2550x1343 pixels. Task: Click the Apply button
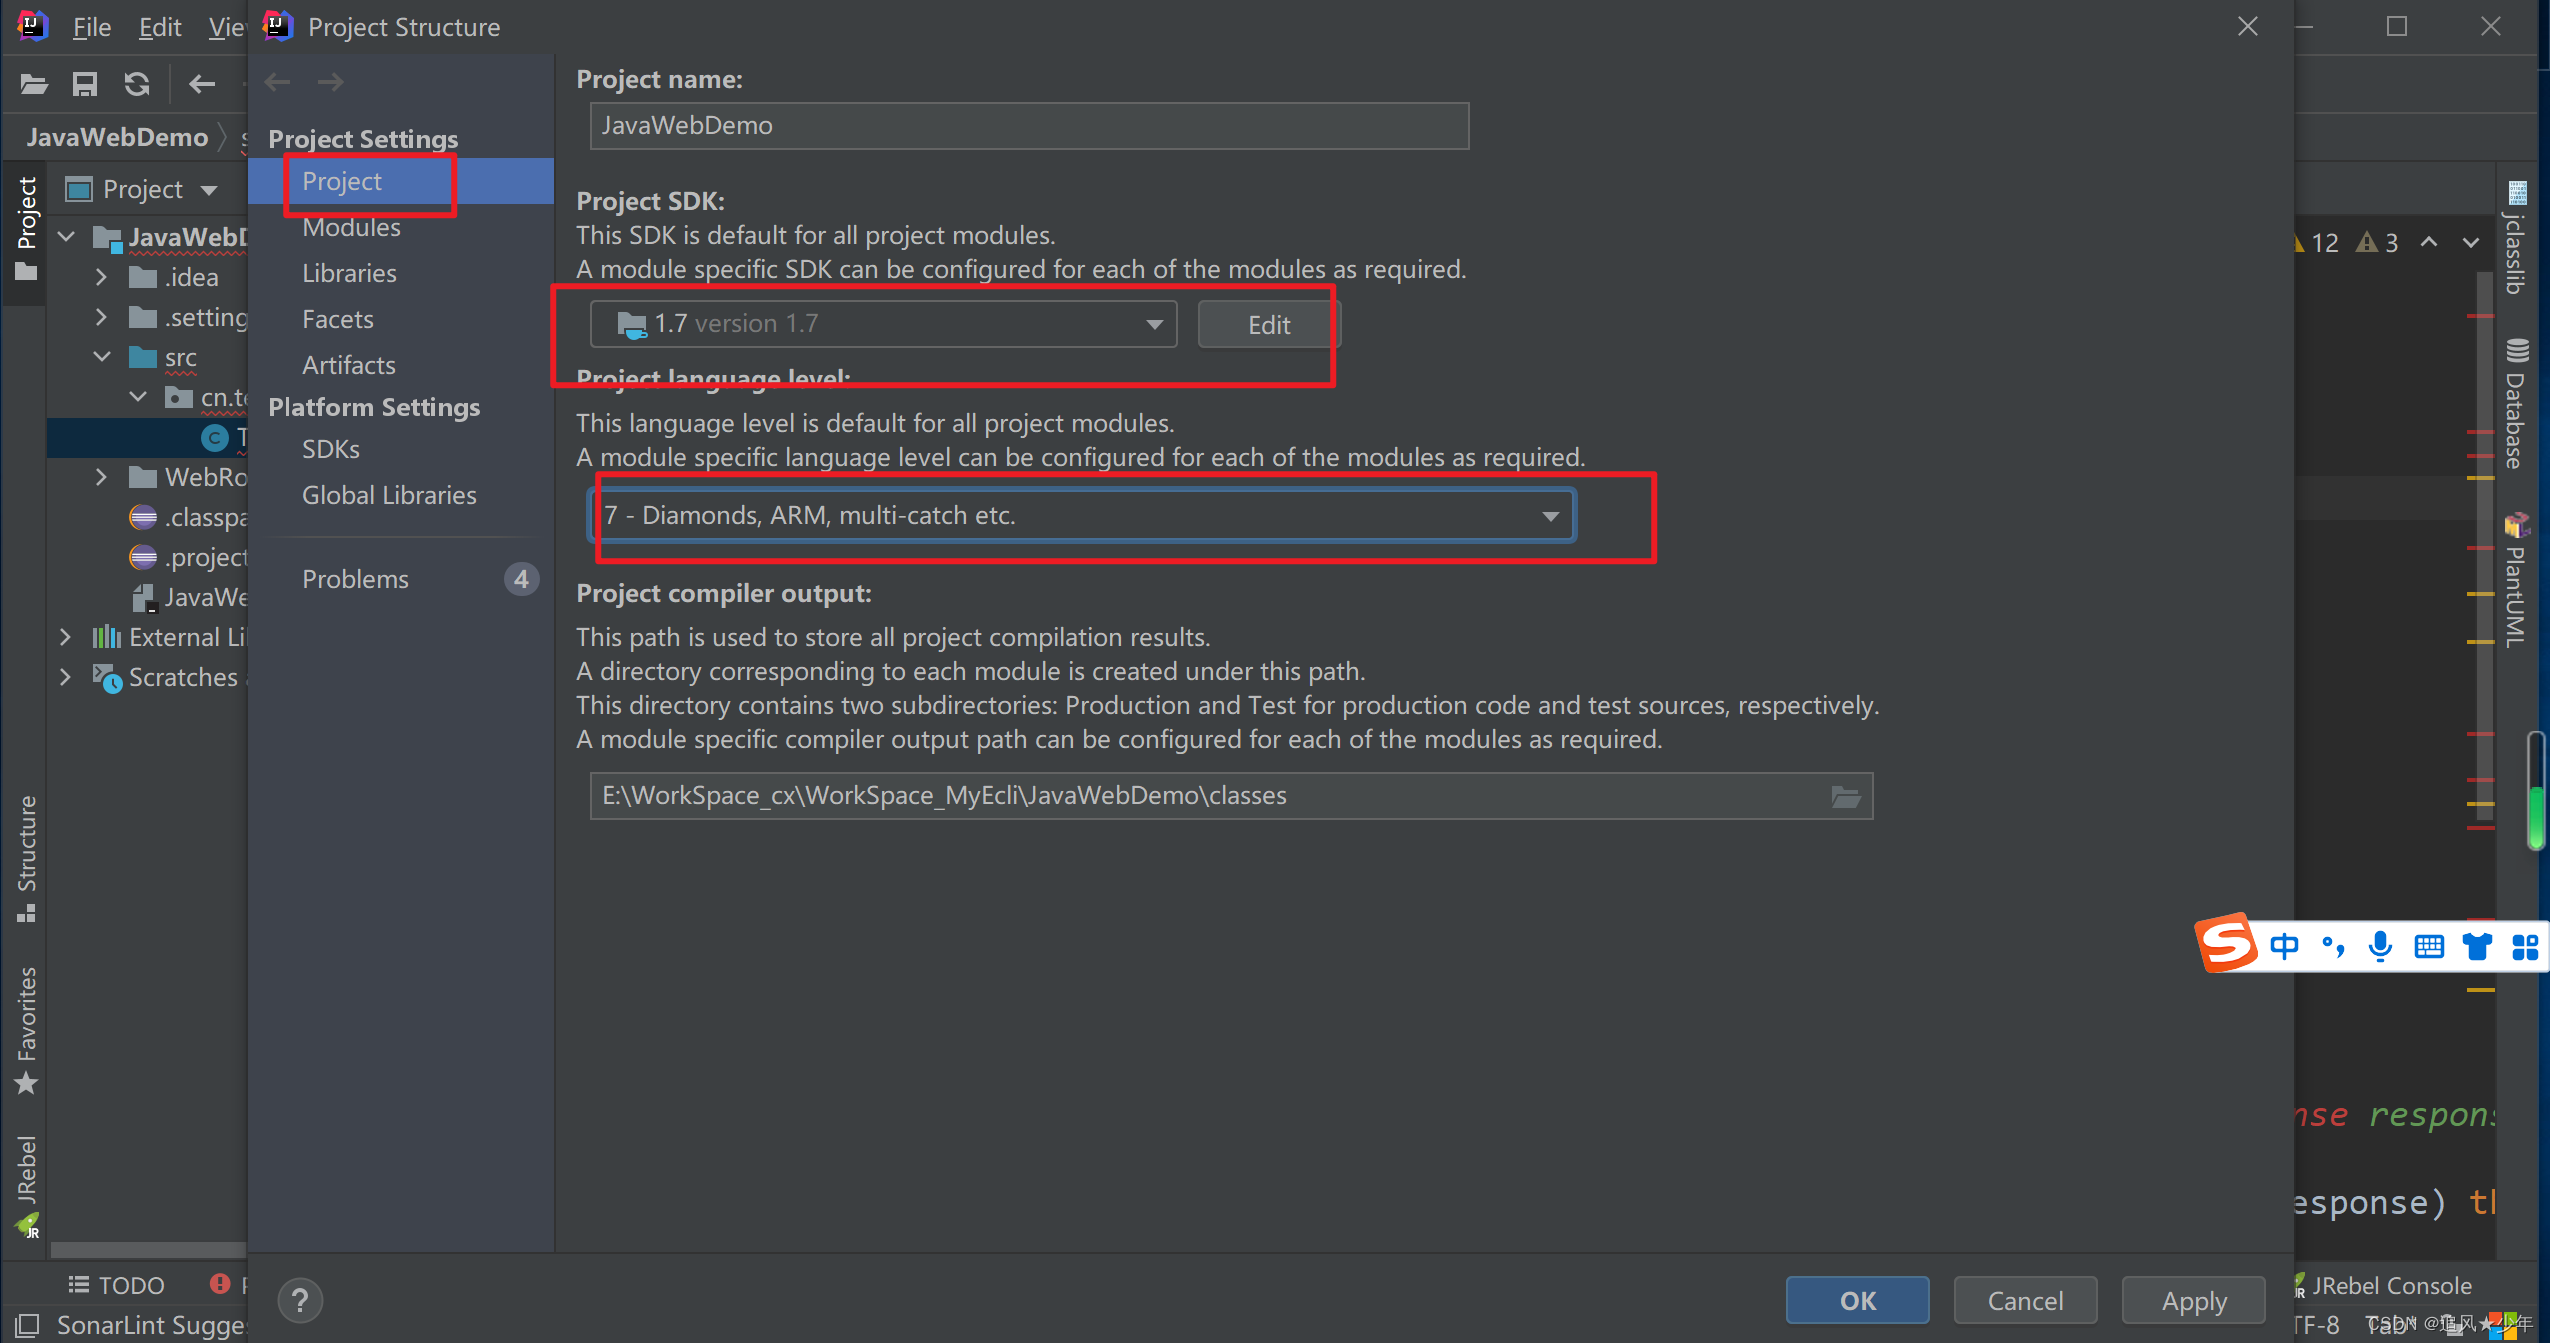click(2194, 1300)
